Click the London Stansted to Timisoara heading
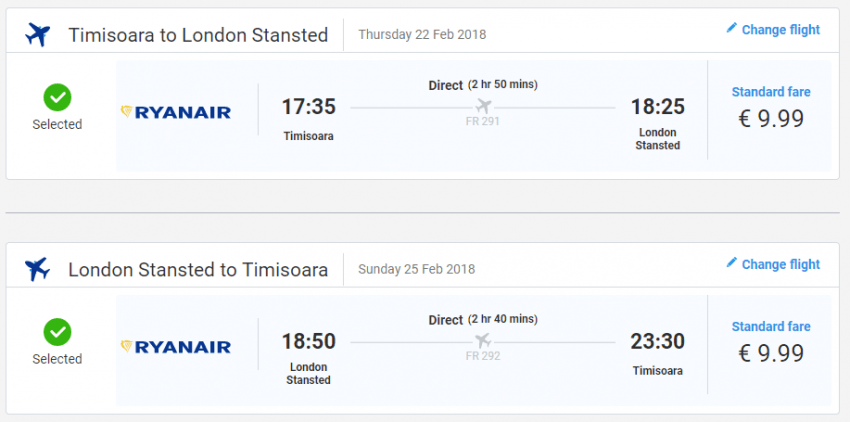850x422 pixels. point(198,270)
